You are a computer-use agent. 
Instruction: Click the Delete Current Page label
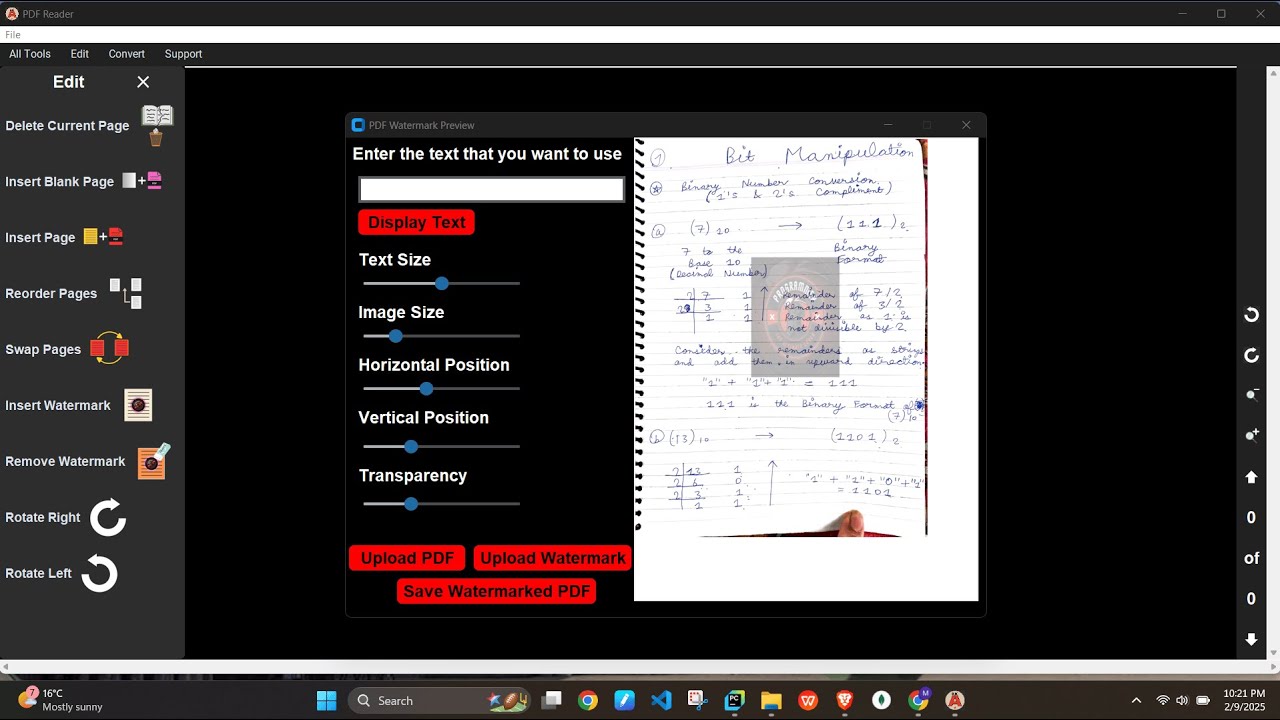[67, 125]
